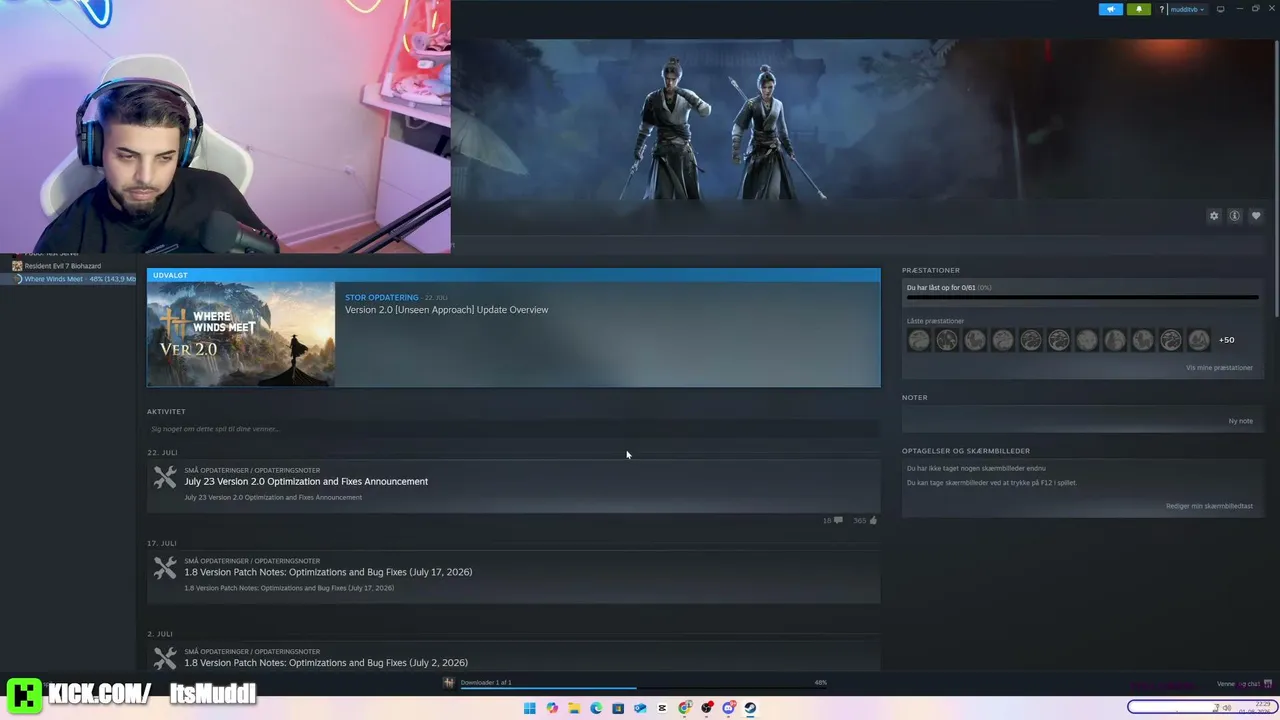Select Resident Evil 7 Biohazard in library

pyautogui.click(x=63, y=266)
